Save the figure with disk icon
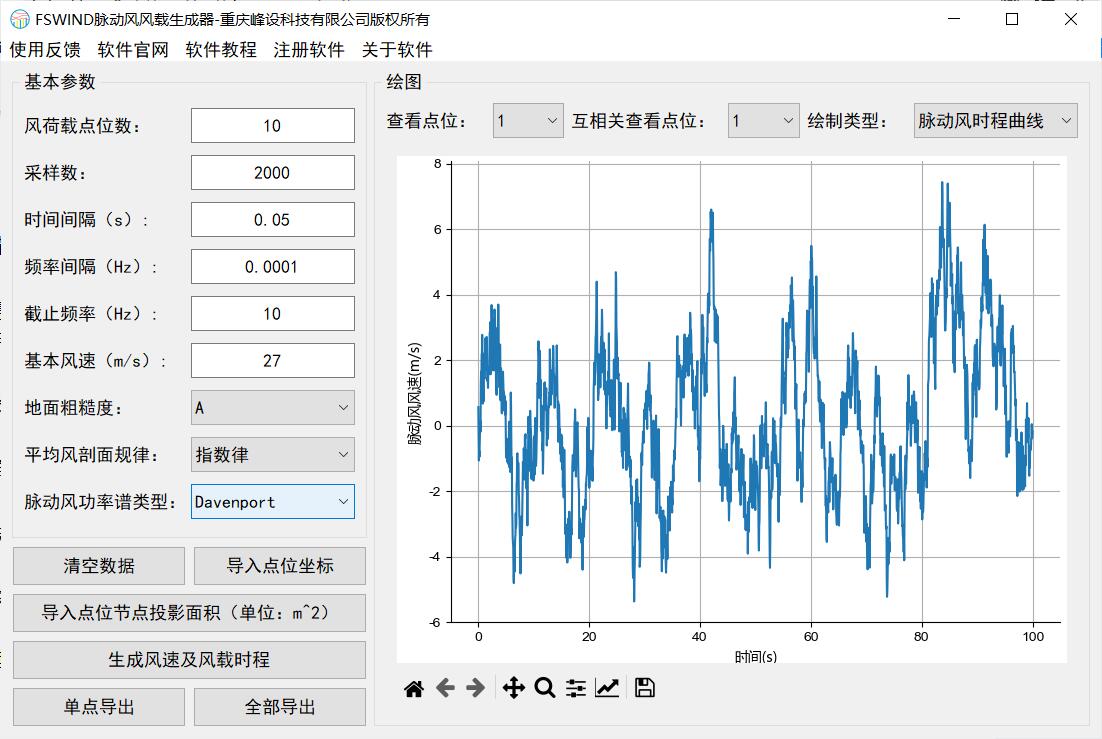Image resolution: width=1102 pixels, height=739 pixels. click(x=644, y=688)
